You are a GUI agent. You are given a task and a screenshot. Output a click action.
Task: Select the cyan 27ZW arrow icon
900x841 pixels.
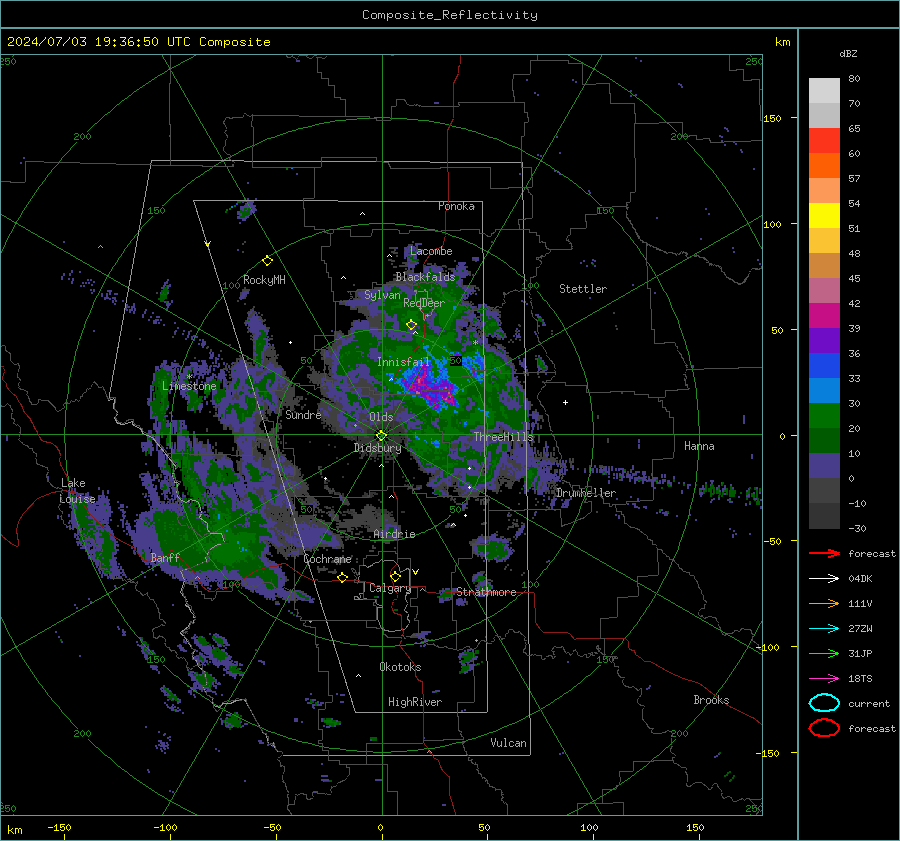(x=824, y=629)
